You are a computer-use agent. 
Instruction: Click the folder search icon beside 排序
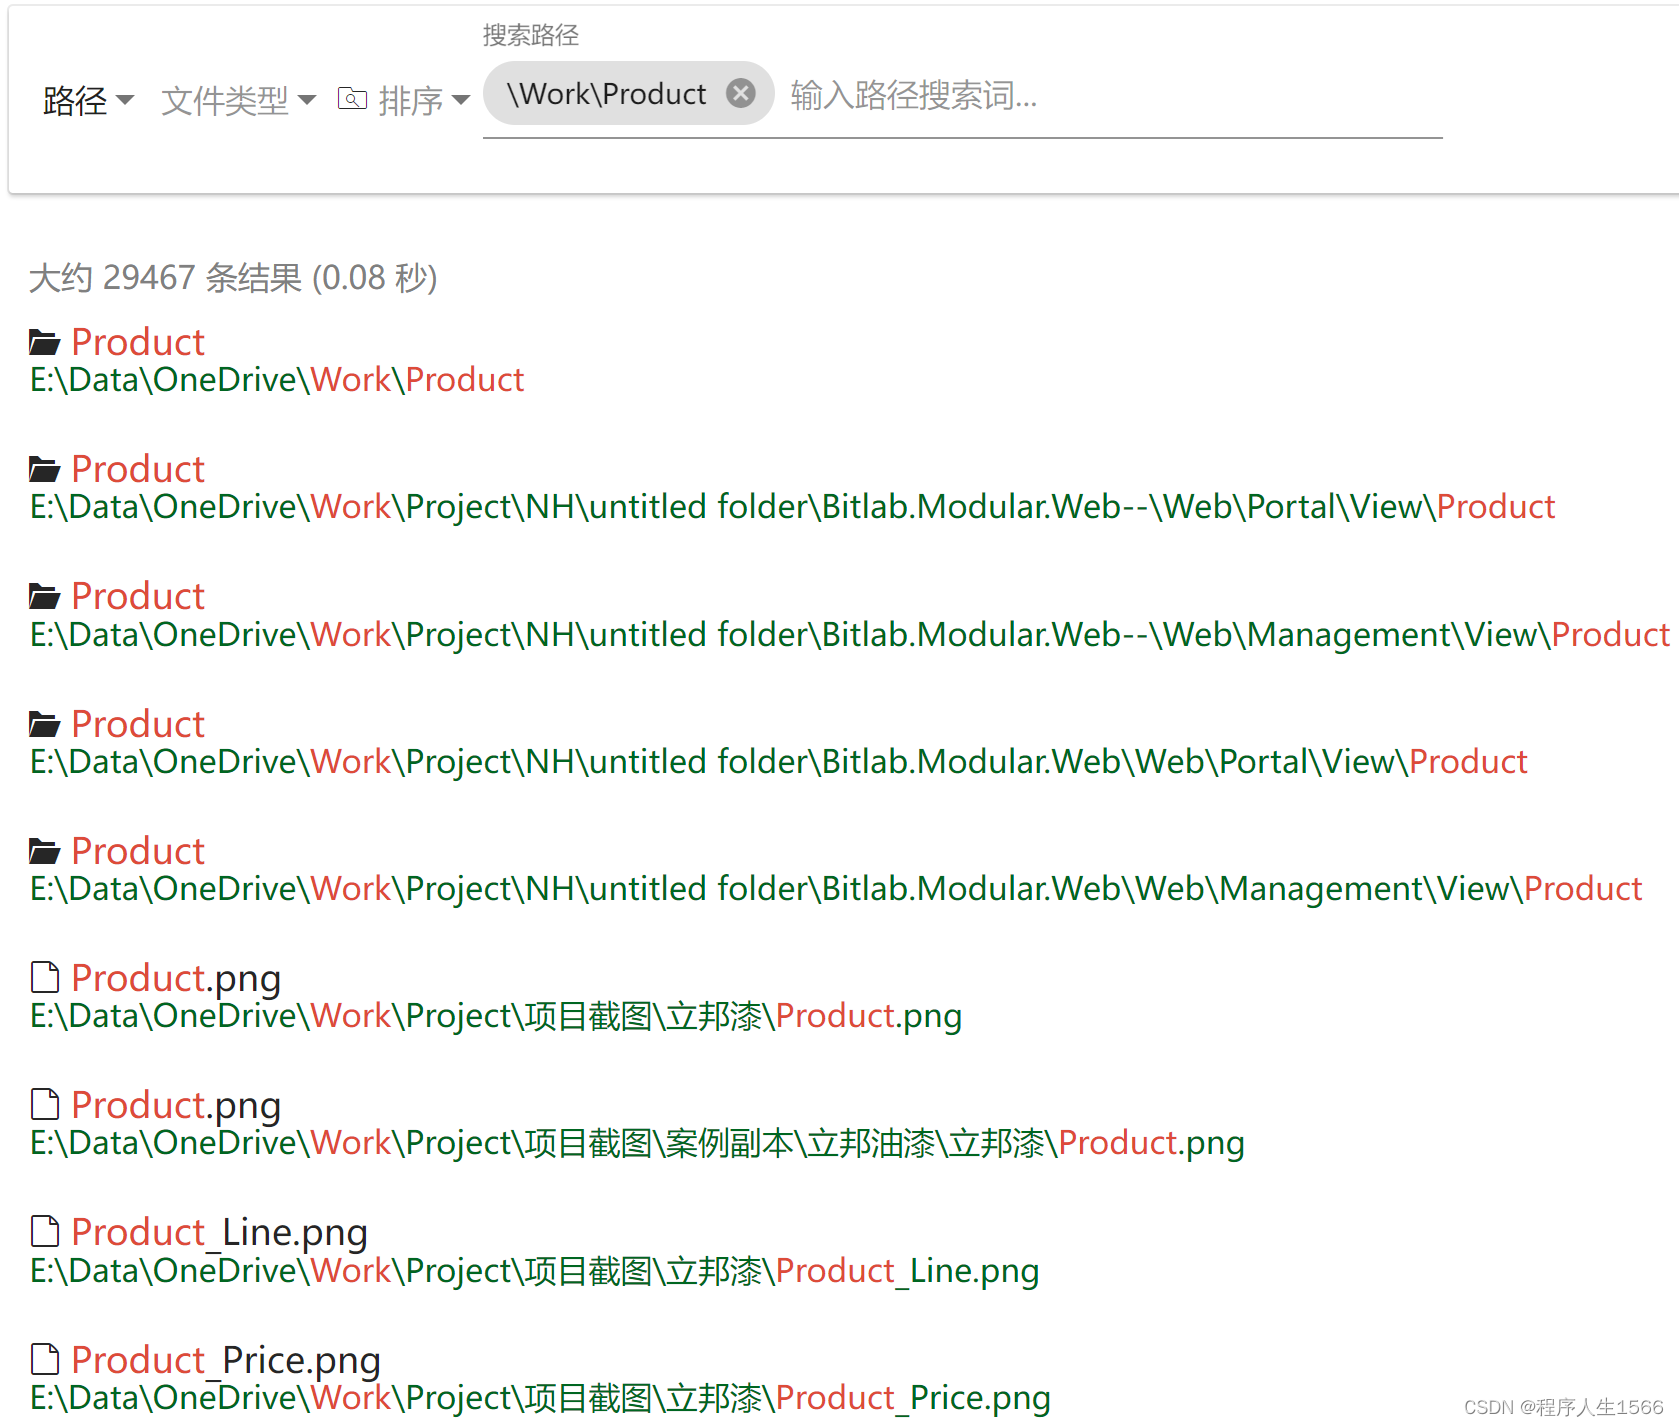point(352,98)
